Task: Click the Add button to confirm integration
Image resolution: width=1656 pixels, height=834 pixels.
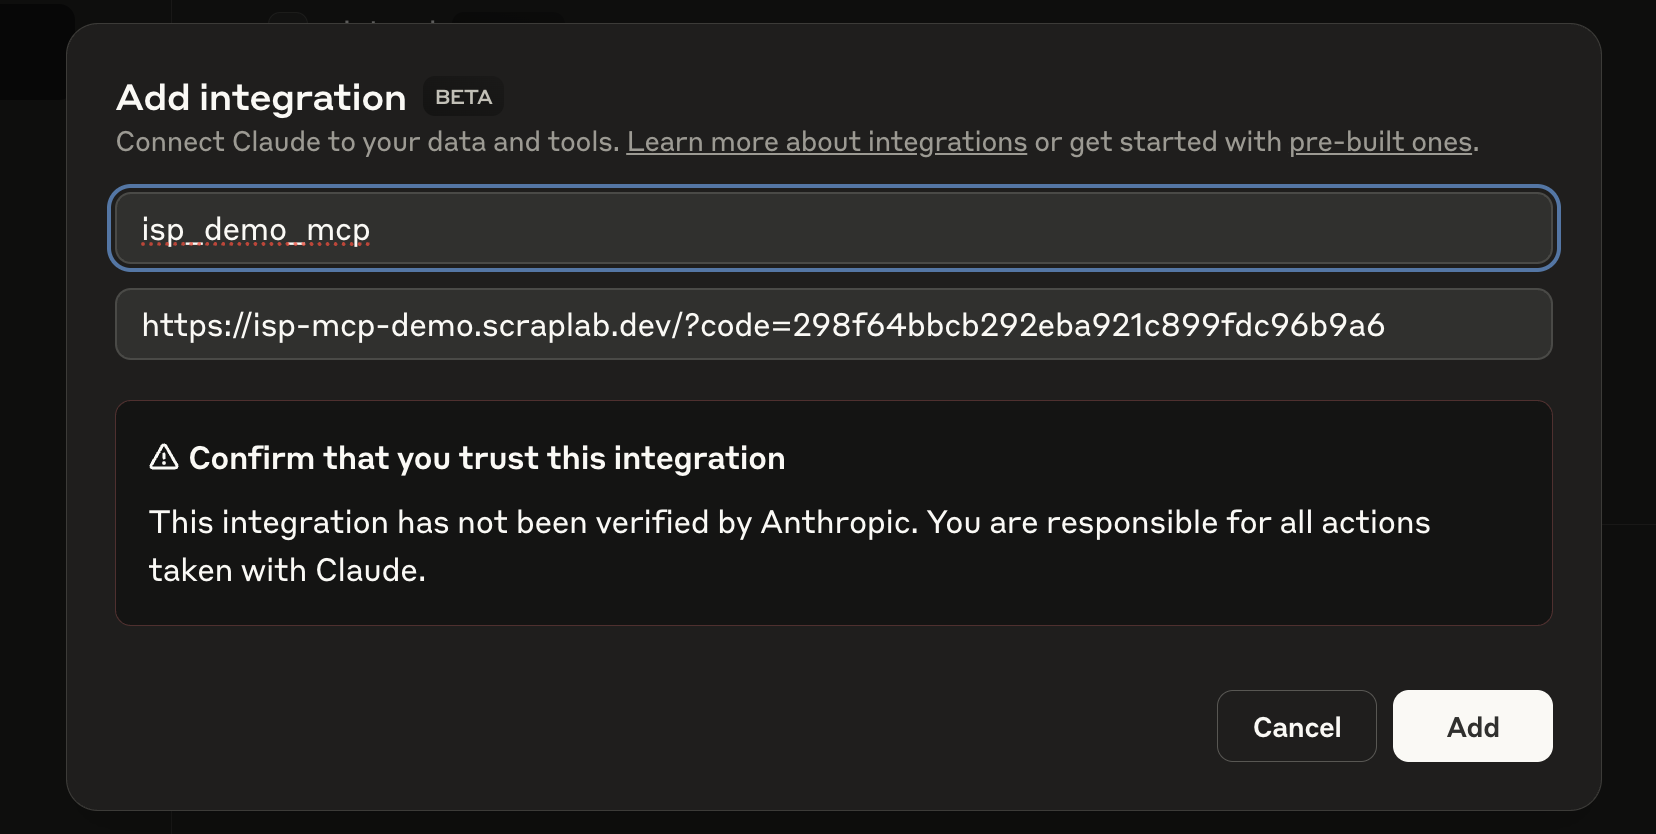Action: (x=1472, y=726)
